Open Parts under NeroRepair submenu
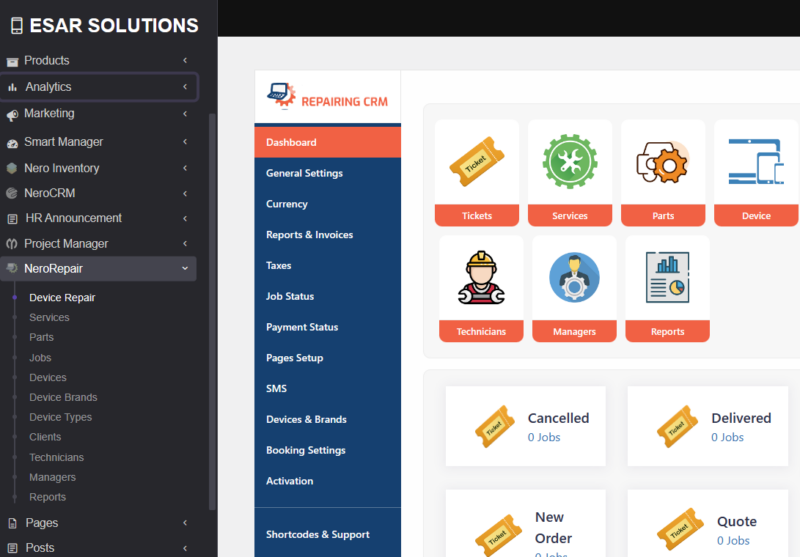 41,337
